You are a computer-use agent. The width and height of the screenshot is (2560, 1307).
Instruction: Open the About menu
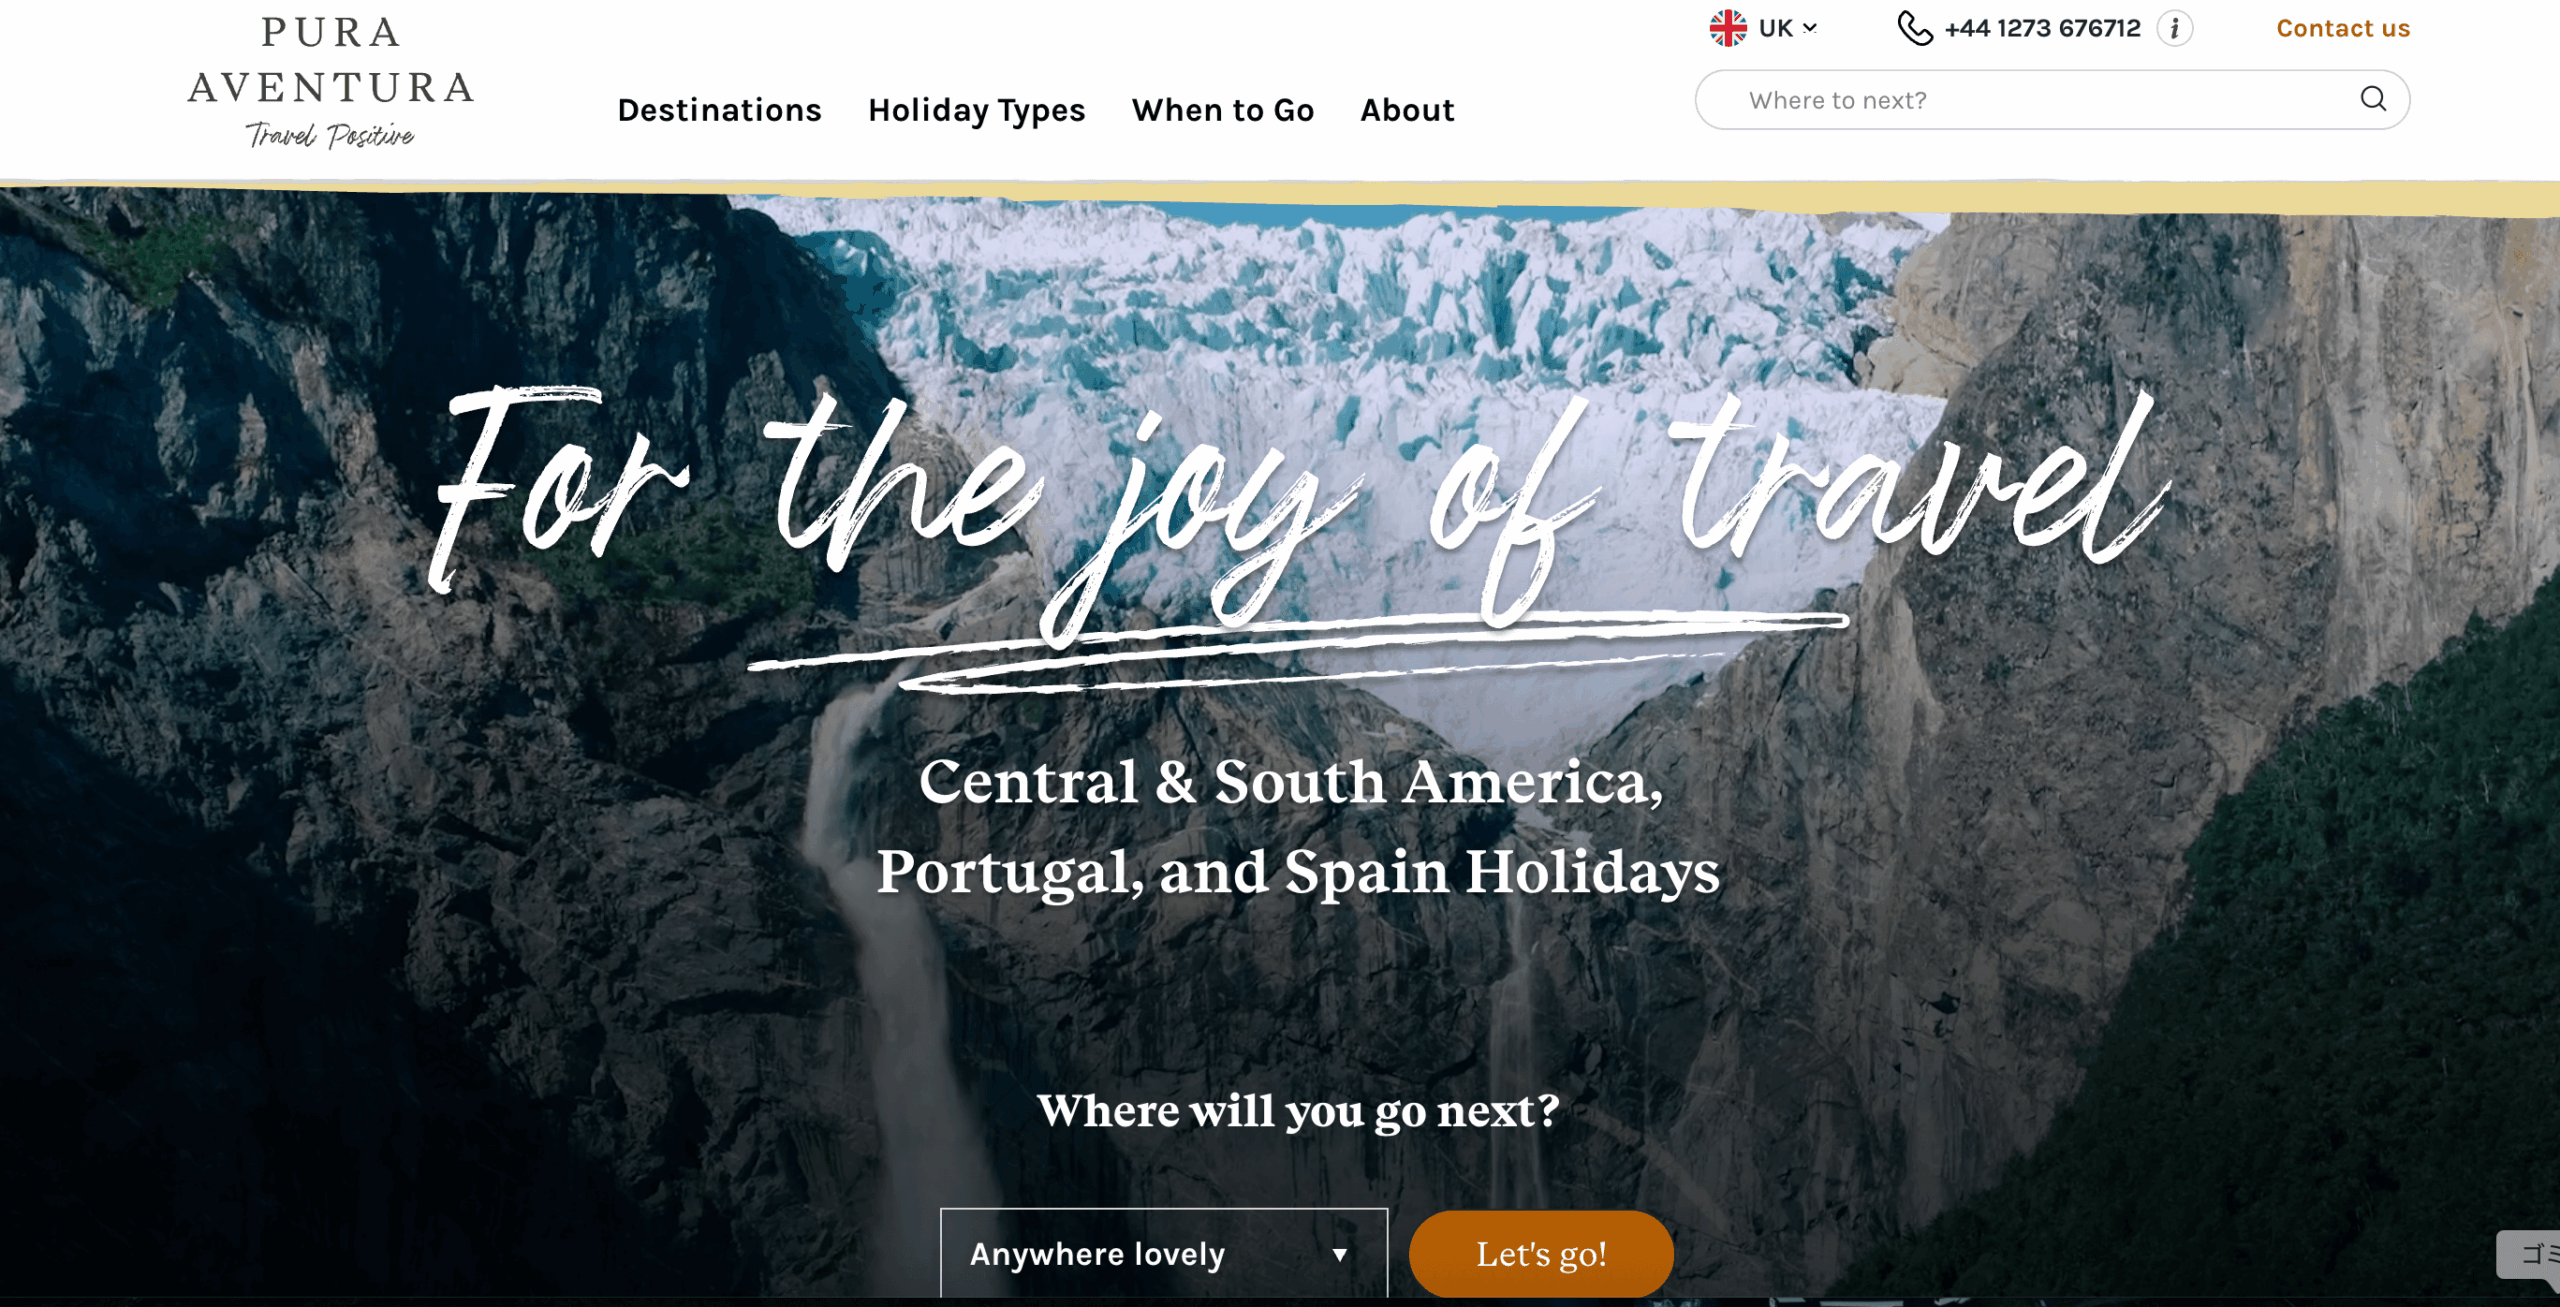[x=1407, y=110]
